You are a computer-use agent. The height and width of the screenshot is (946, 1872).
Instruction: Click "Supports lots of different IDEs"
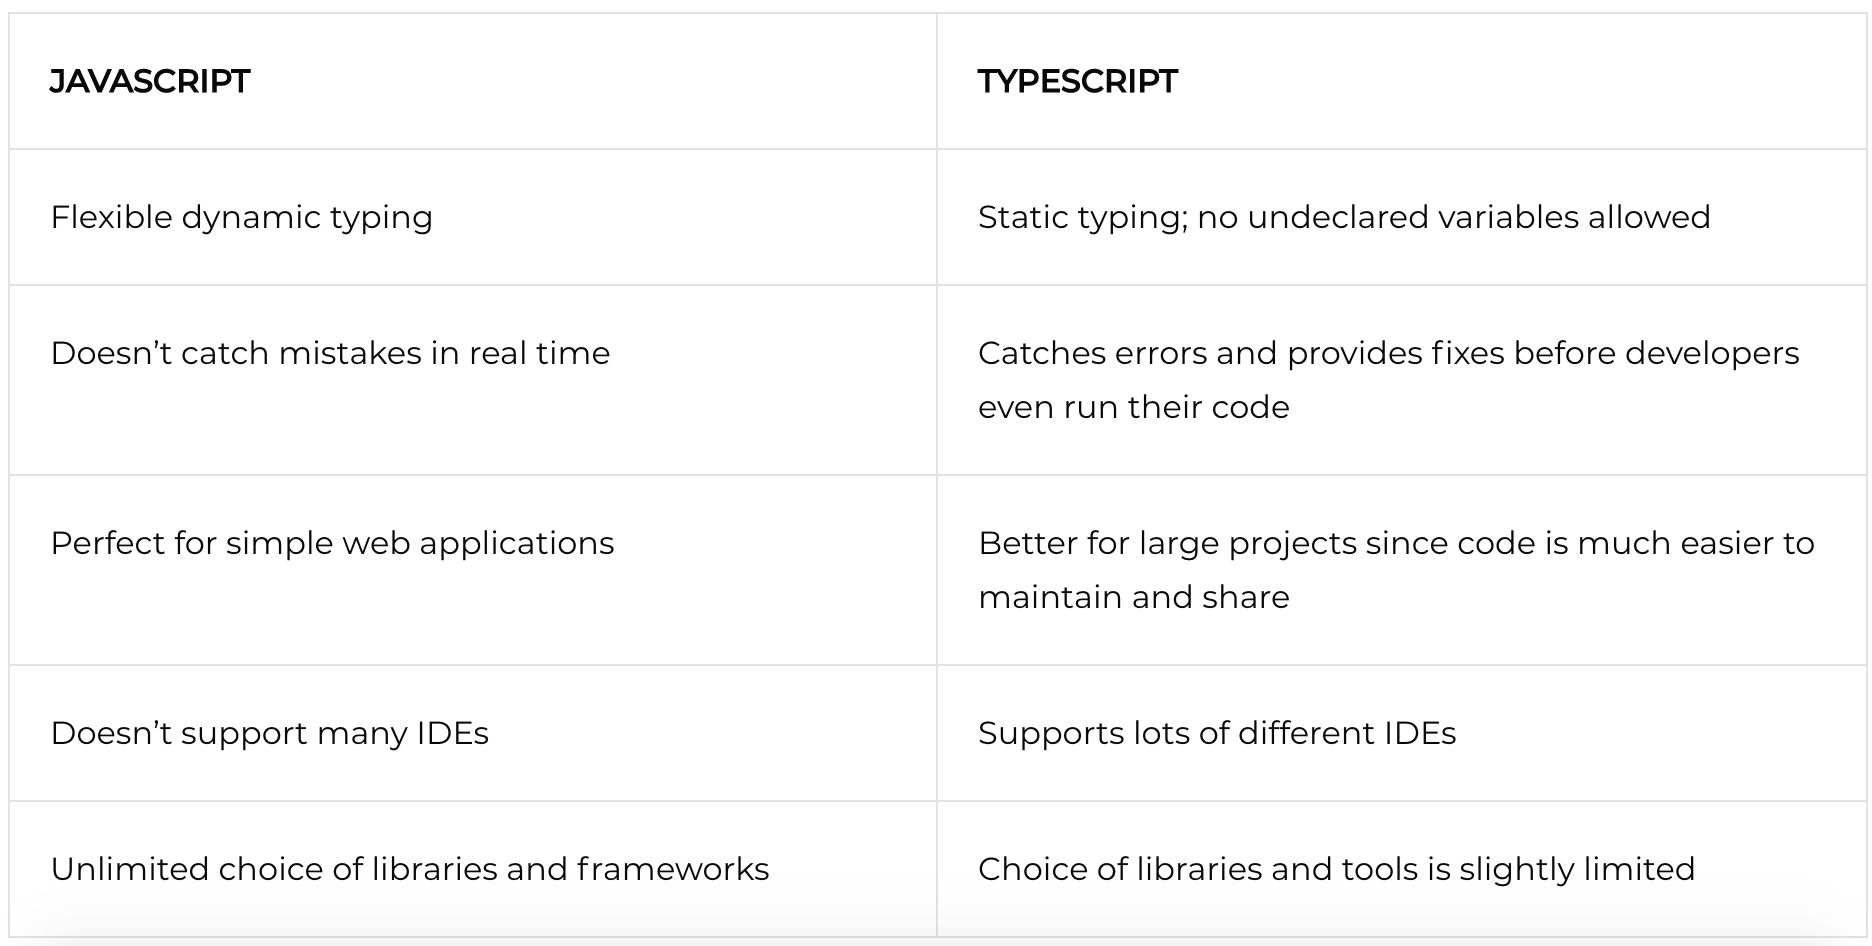pos(1216,733)
